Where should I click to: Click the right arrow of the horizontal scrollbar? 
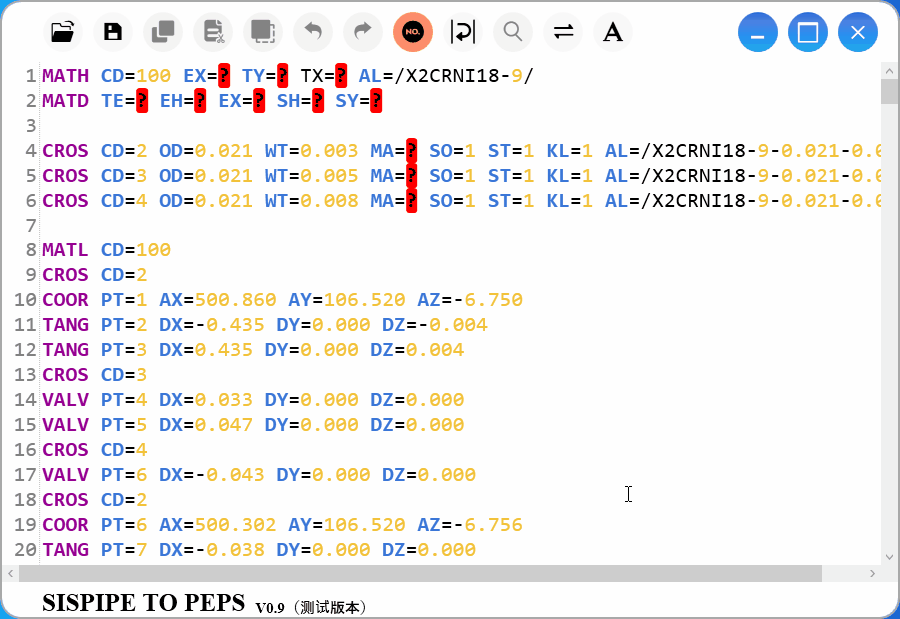[870, 573]
